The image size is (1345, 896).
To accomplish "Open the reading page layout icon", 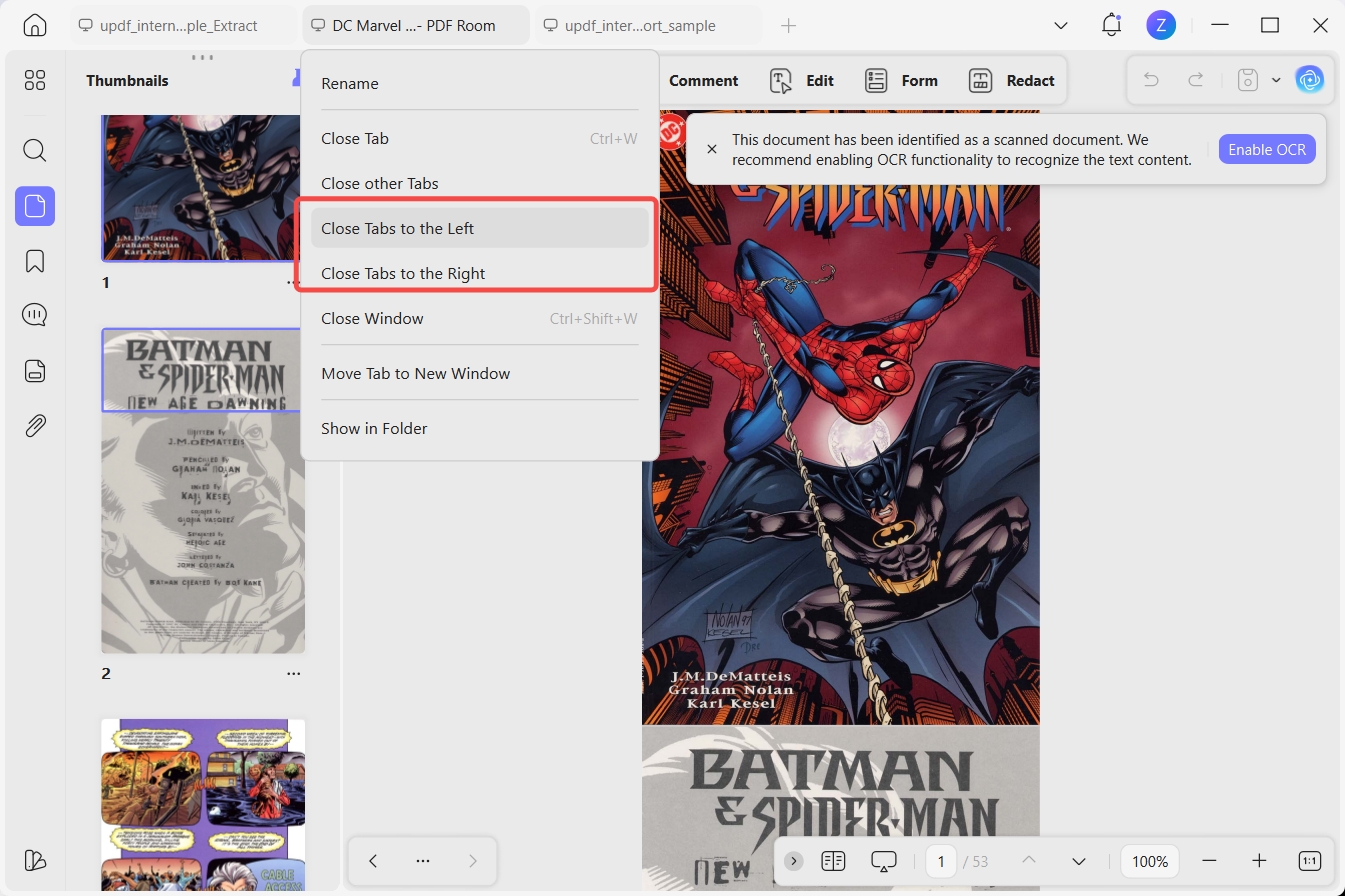I will point(833,861).
